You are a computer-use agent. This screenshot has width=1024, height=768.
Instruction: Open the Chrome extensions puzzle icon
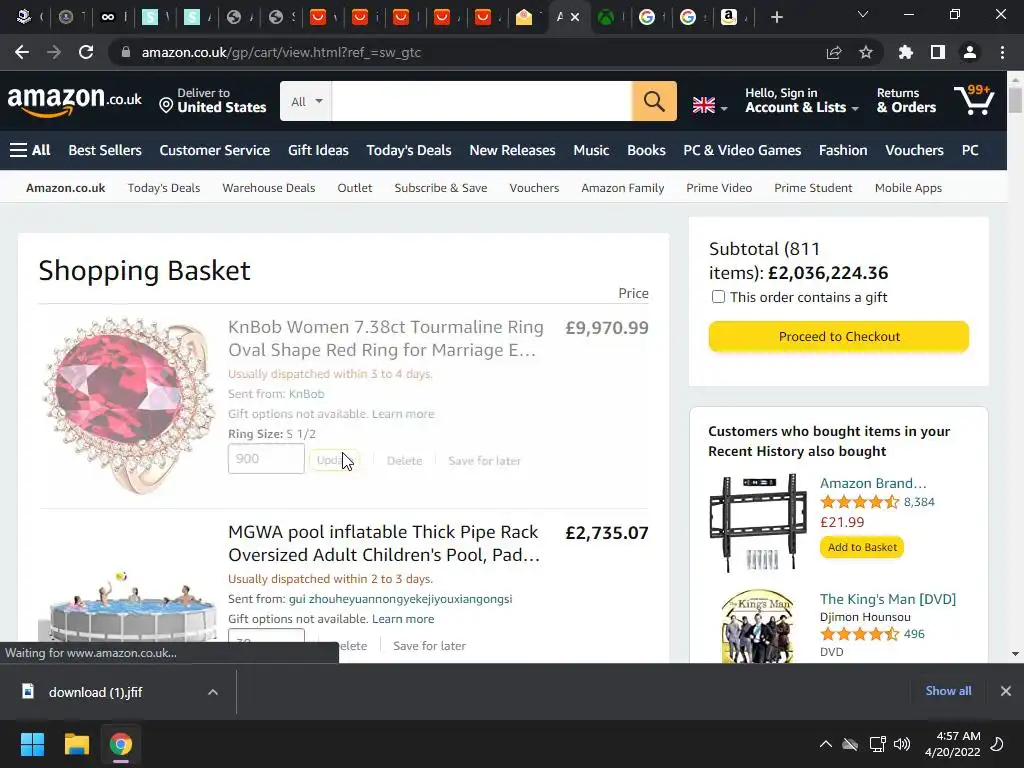coord(905,52)
